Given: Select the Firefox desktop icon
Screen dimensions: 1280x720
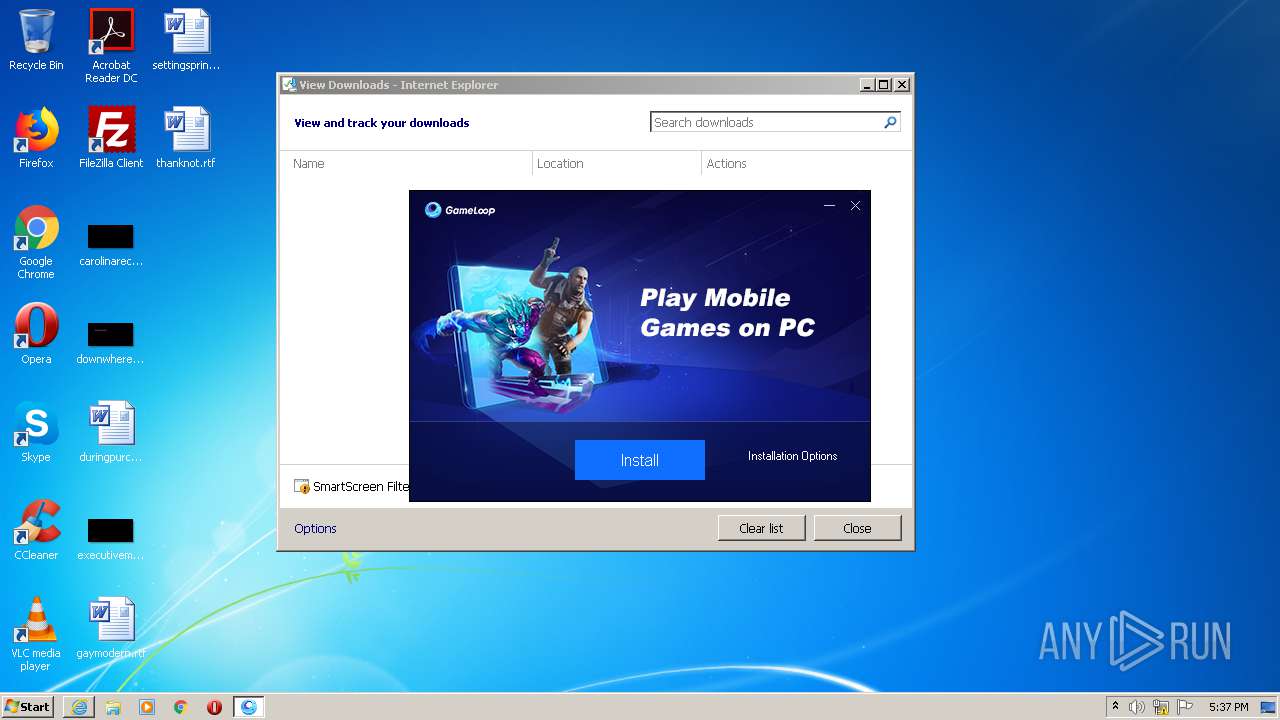Looking at the screenshot, I should [x=36, y=138].
